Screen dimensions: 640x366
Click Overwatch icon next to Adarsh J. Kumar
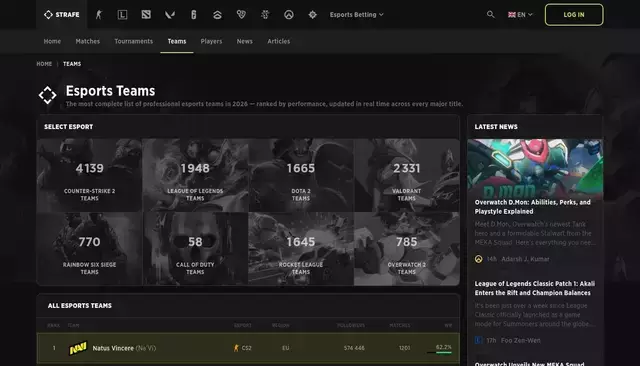click(x=478, y=259)
